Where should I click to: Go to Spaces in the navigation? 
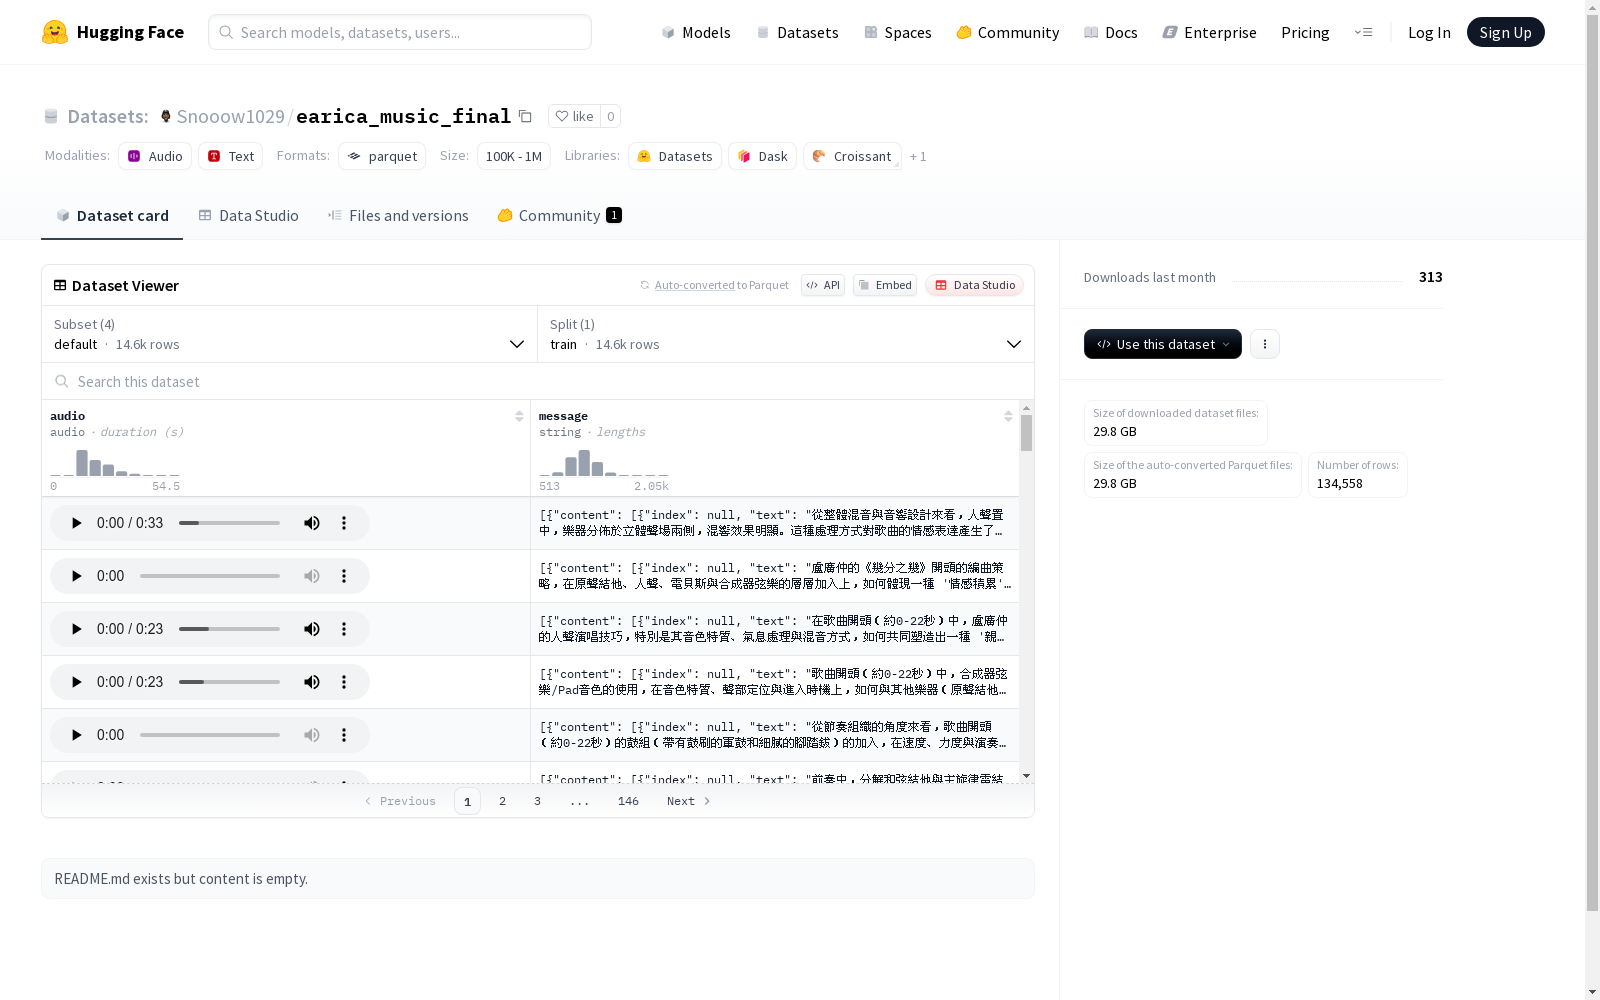[898, 32]
